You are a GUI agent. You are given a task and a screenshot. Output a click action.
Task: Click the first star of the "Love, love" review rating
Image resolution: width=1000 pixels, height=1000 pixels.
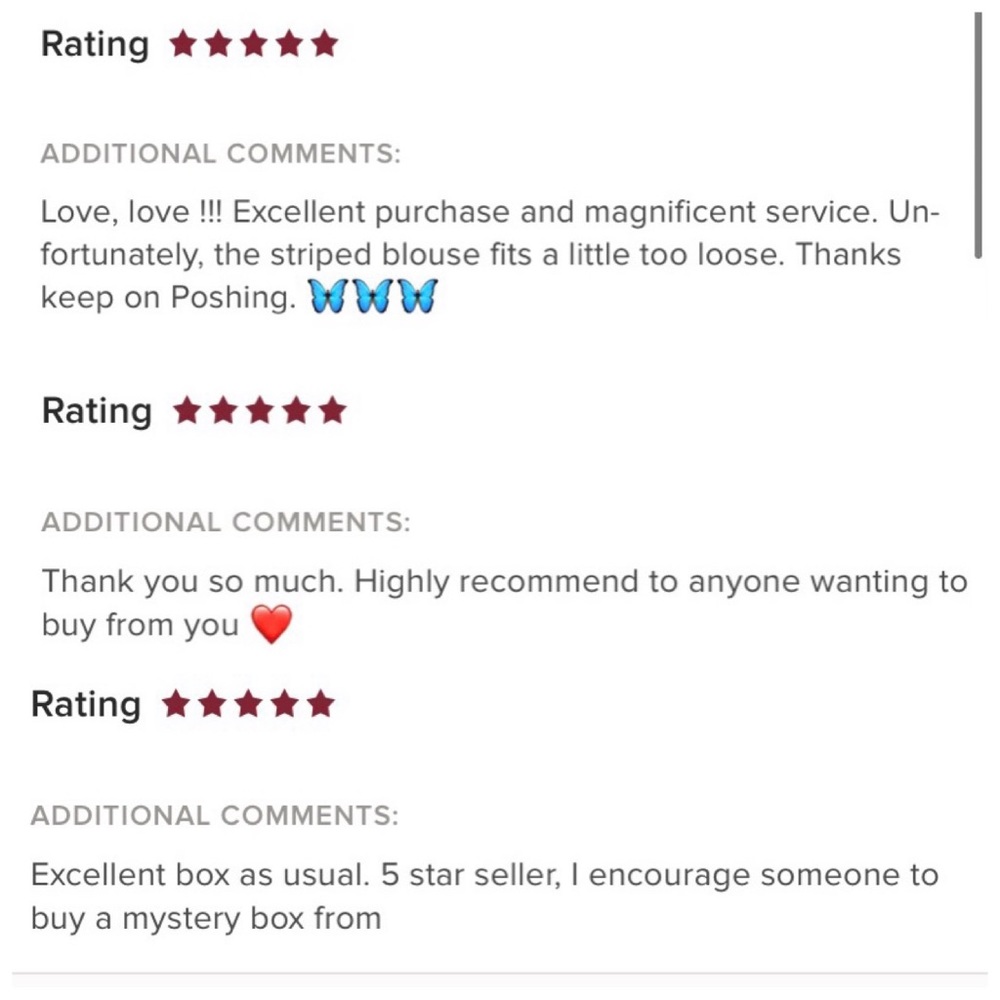[x=183, y=45]
